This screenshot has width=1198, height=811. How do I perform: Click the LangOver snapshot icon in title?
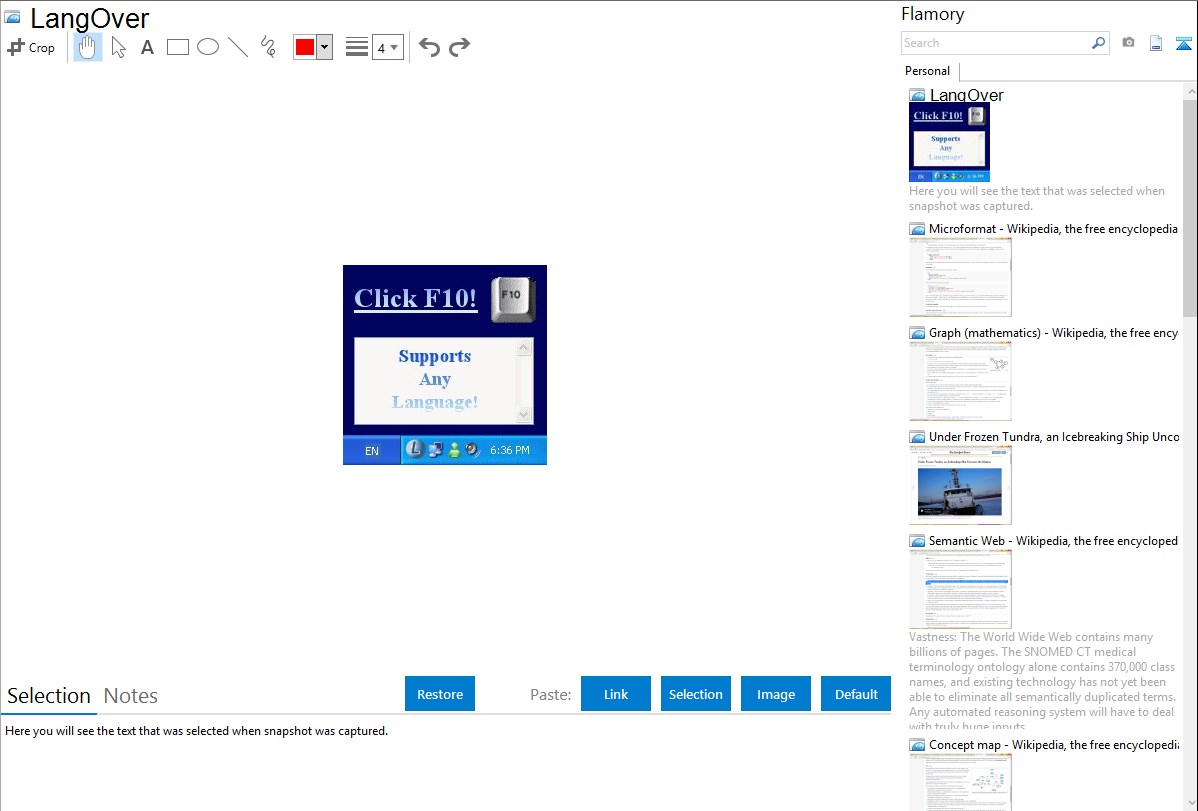[x=12, y=18]
